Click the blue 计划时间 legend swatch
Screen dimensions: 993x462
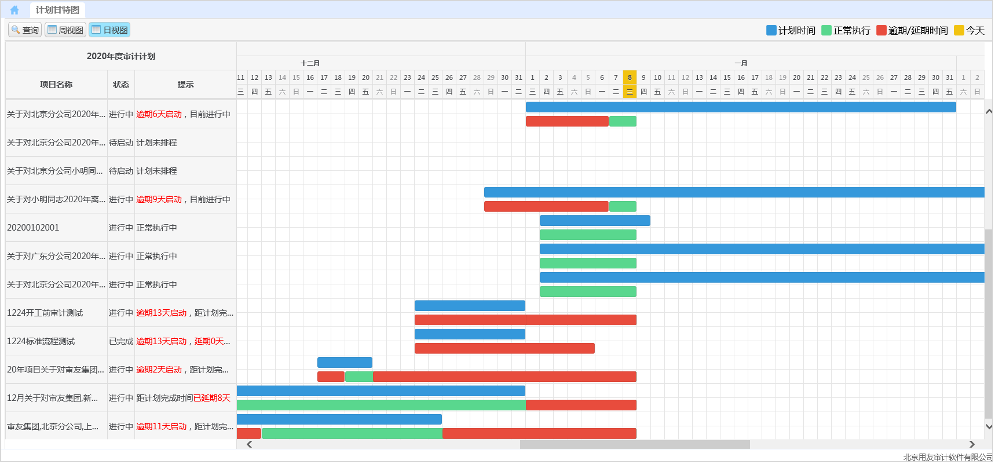click(x=771, y=30)
